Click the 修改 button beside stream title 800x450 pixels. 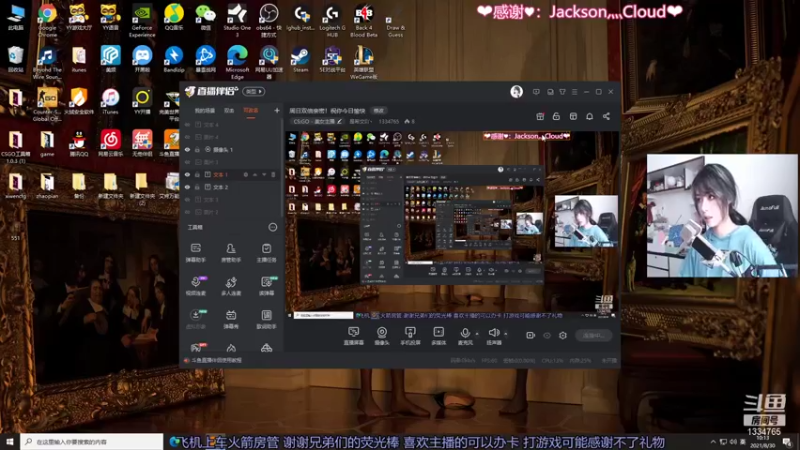[x=379, y=110]
